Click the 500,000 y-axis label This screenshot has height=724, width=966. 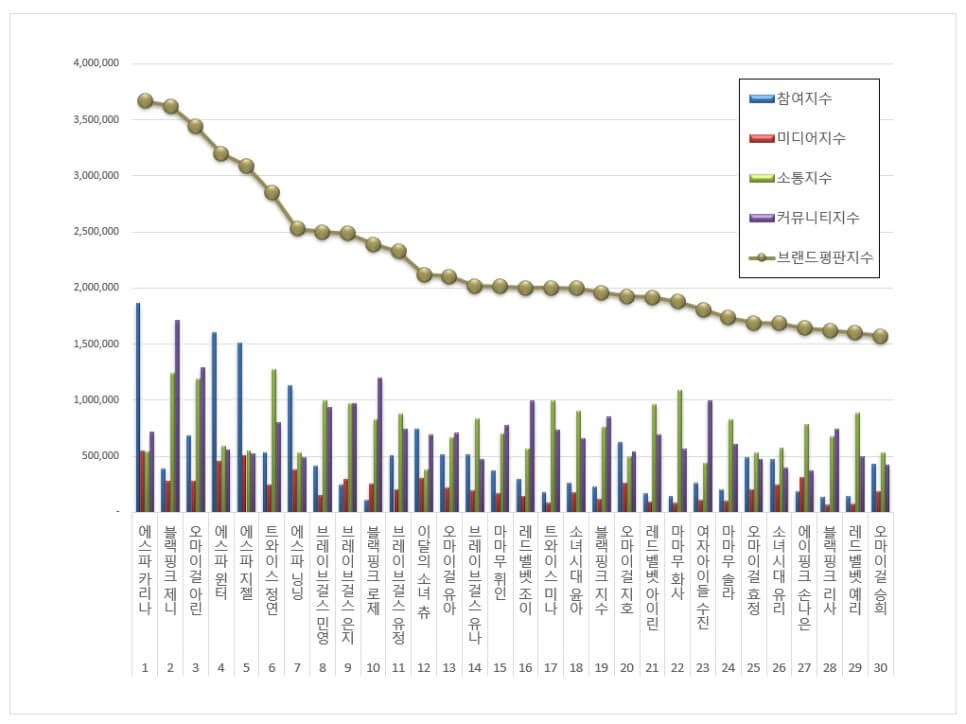(100, 456)
